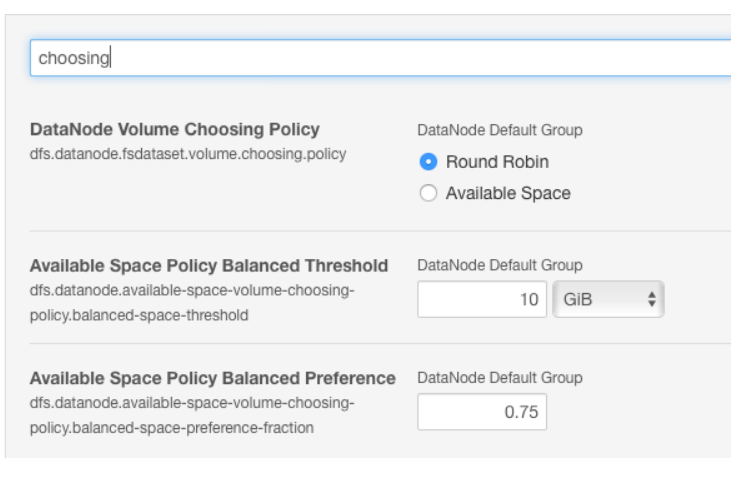Focus the search box containing 'choosing'

[380, 58]
